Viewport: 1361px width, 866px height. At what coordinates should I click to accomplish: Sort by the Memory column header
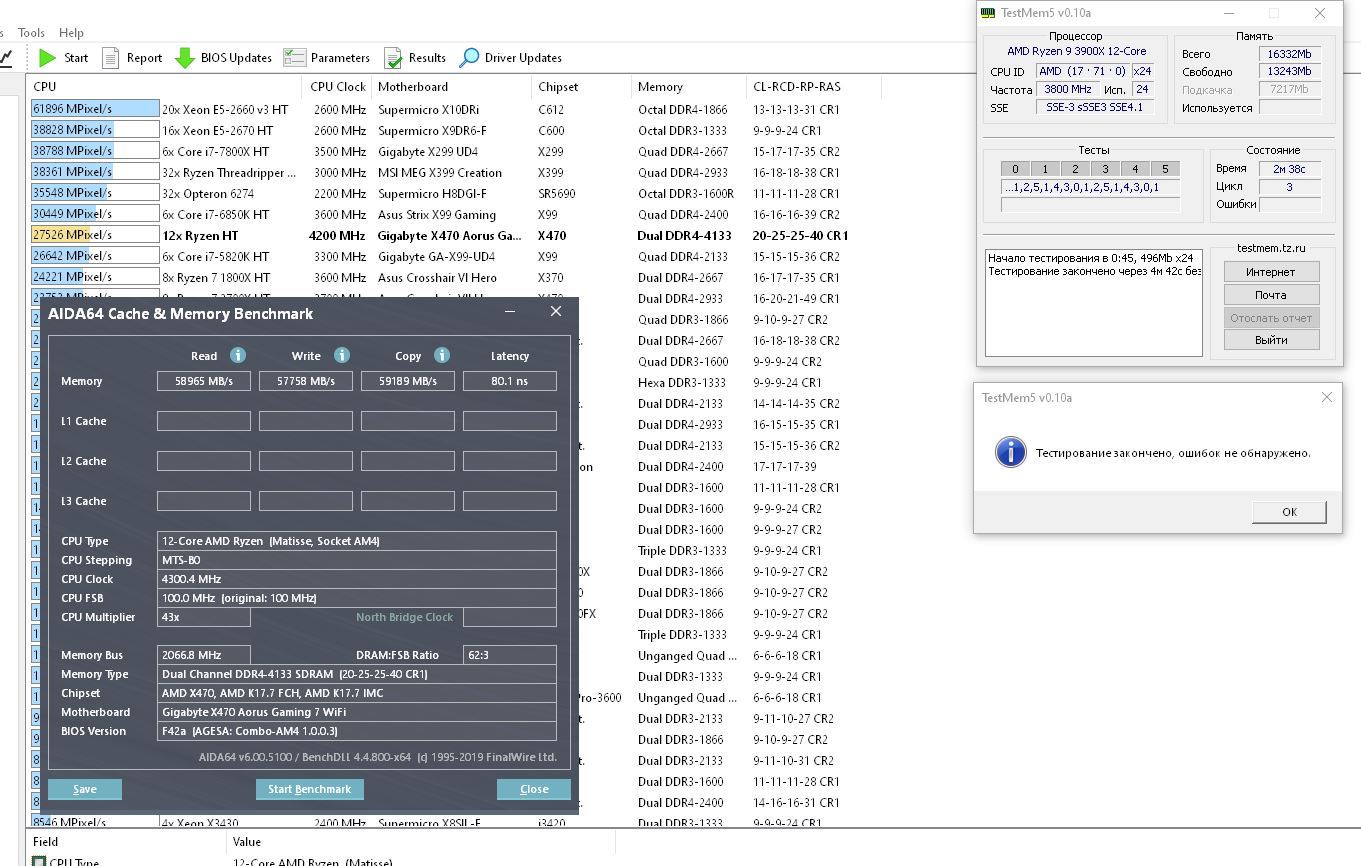(690, 87)
